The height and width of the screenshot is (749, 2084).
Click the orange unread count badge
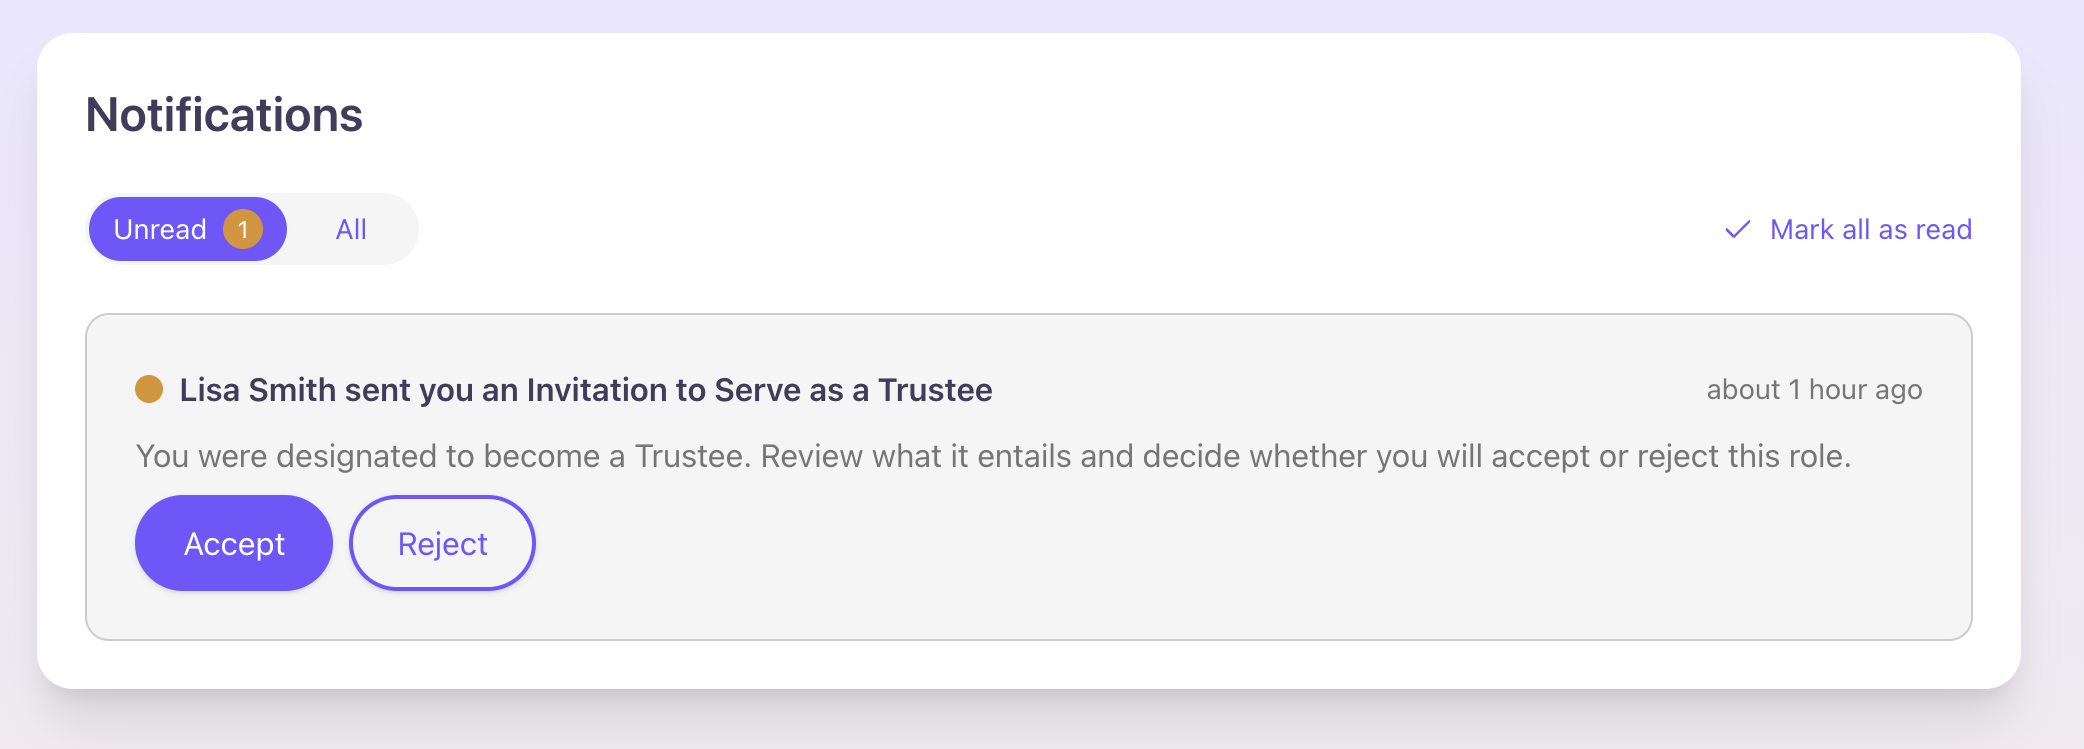coord(243,230)
